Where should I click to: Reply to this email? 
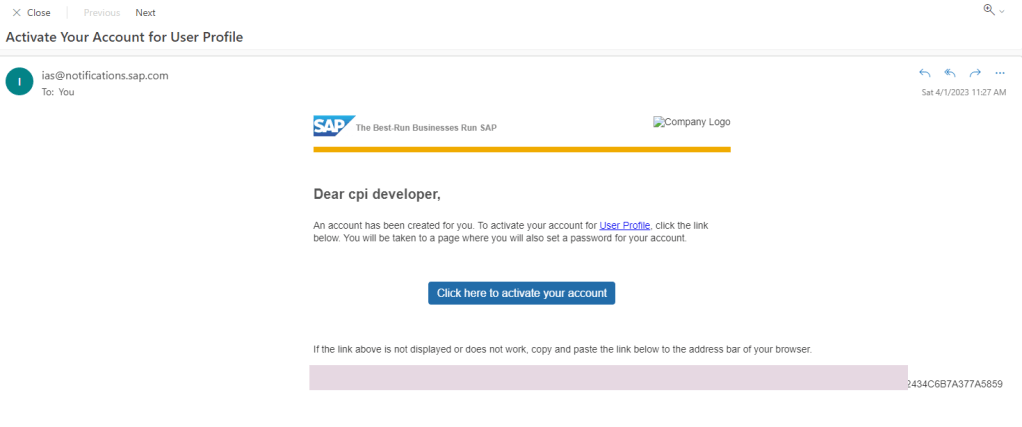pos(924,73)
